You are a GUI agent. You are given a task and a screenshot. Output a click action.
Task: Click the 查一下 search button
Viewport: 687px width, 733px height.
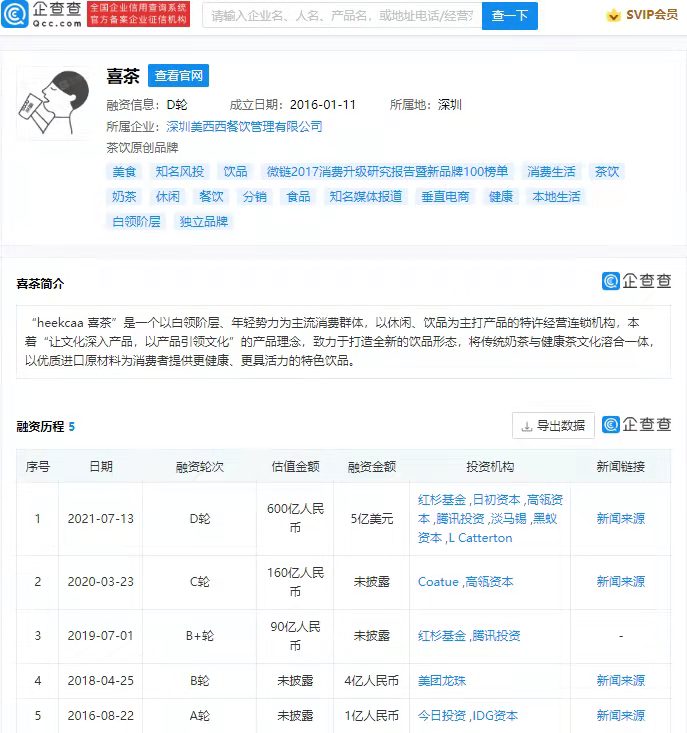[509, 16]
